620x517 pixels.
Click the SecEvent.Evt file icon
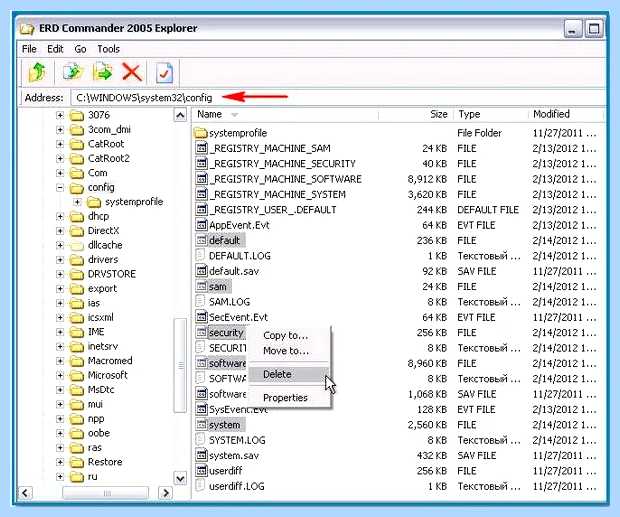click(202, 317)
